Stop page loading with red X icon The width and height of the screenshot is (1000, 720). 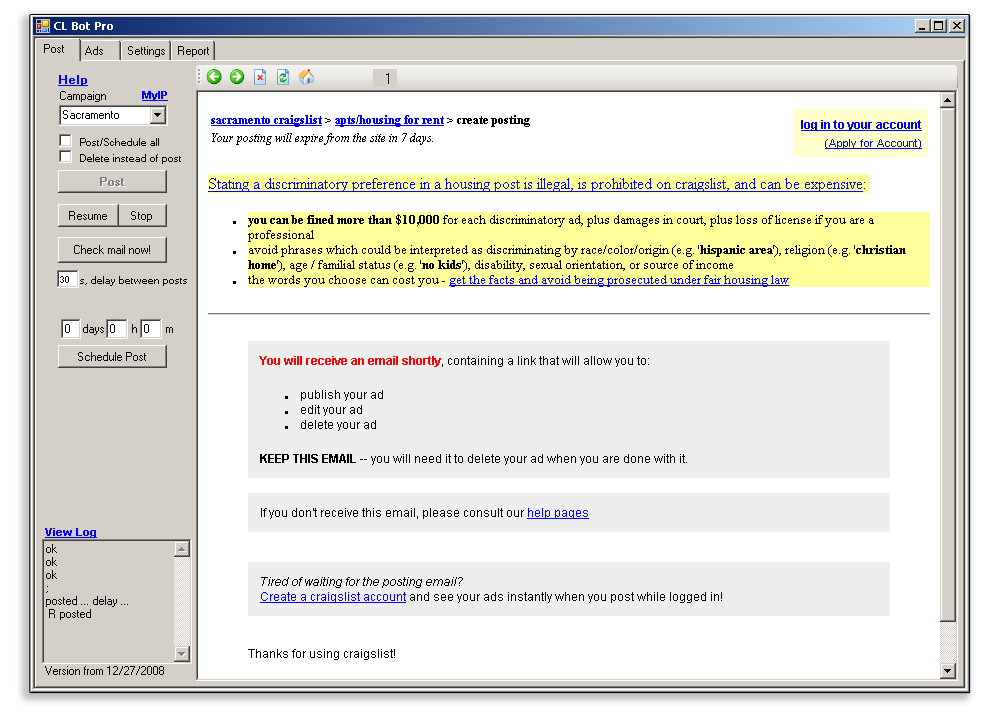coord(260,77)
